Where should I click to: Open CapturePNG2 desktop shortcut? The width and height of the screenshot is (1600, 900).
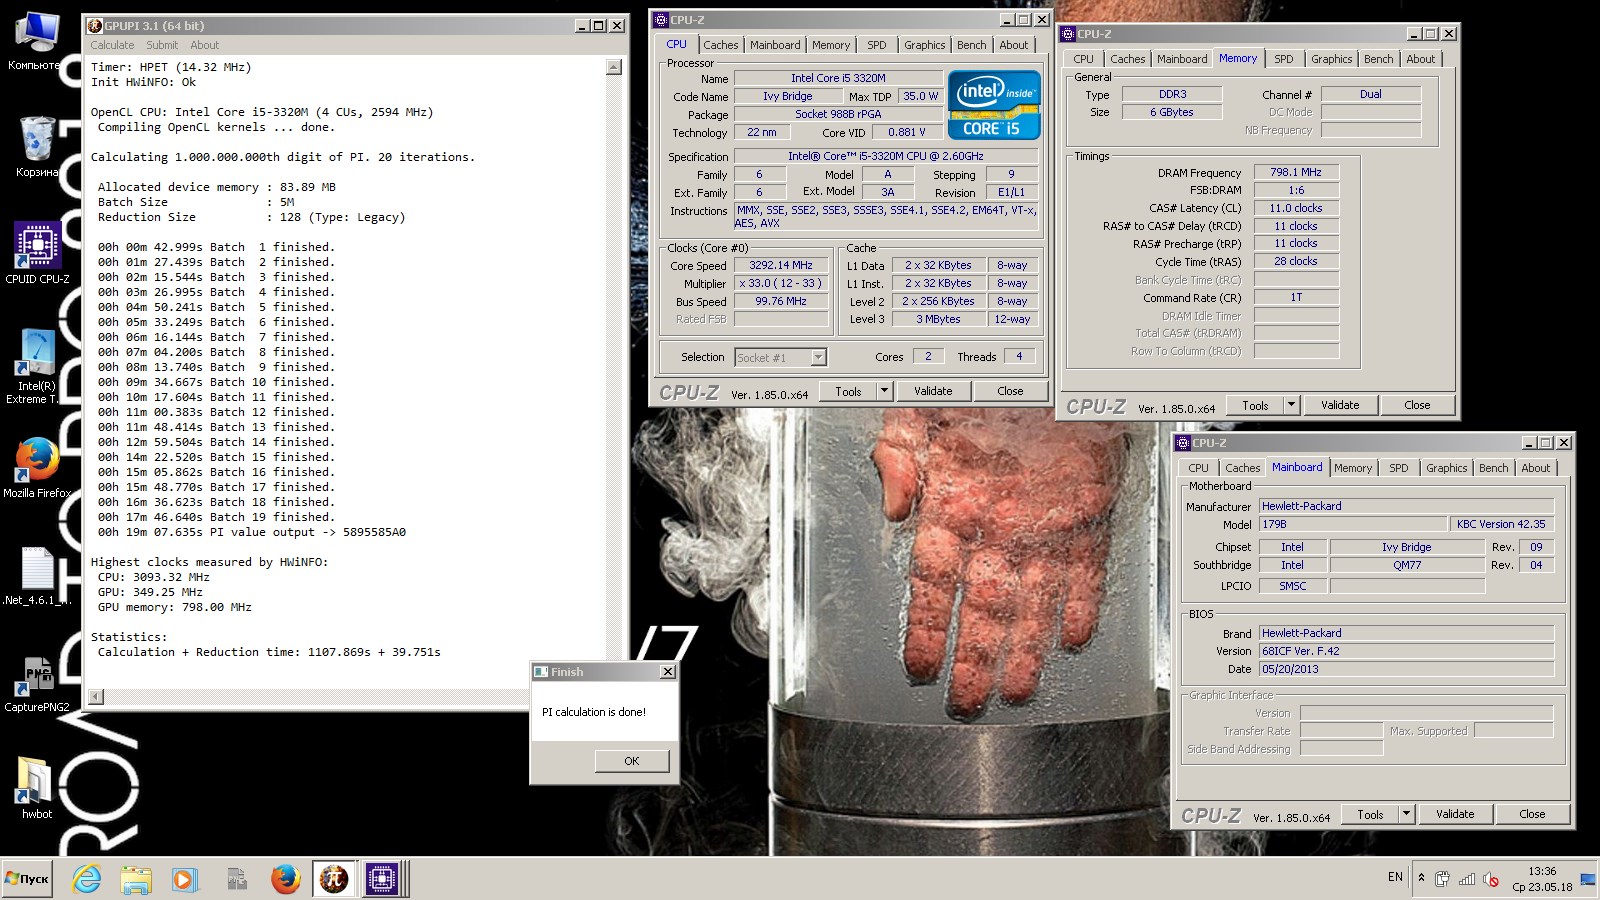[37, 684]
